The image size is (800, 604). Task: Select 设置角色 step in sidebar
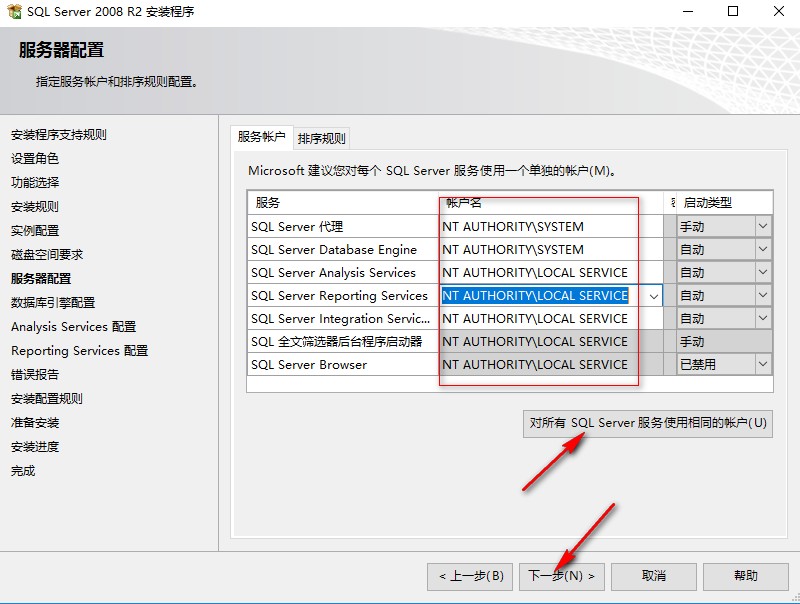coord(35,159)
